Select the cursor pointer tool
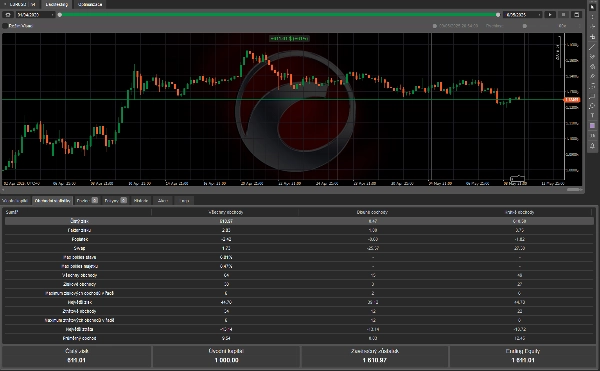The width and height of the screenshot is (600, 371). pos(592,7)
